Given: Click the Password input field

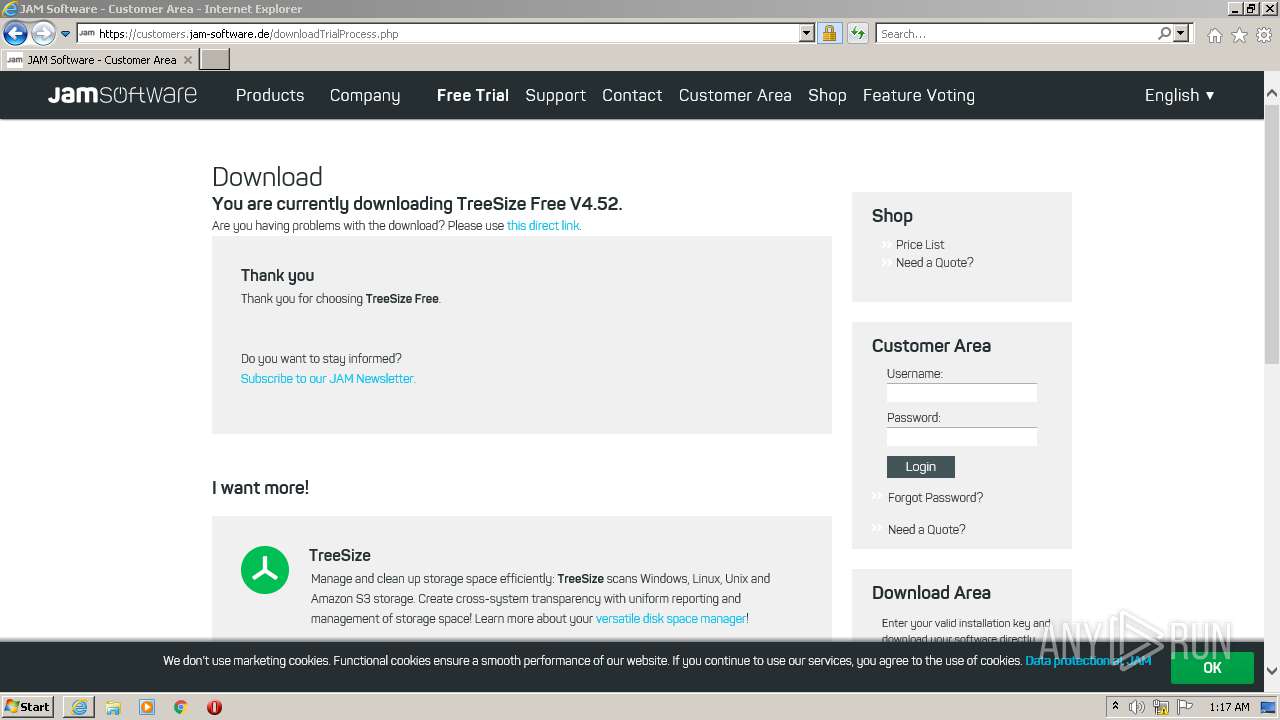Looking at the screenshot, I should pos(962,437).
